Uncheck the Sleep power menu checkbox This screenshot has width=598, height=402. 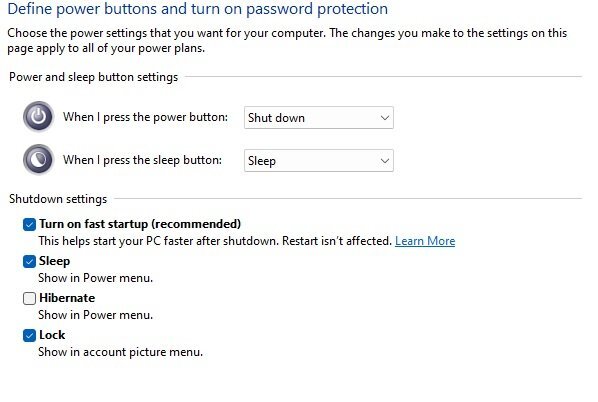pyautogui.click(x=29, y=262)
